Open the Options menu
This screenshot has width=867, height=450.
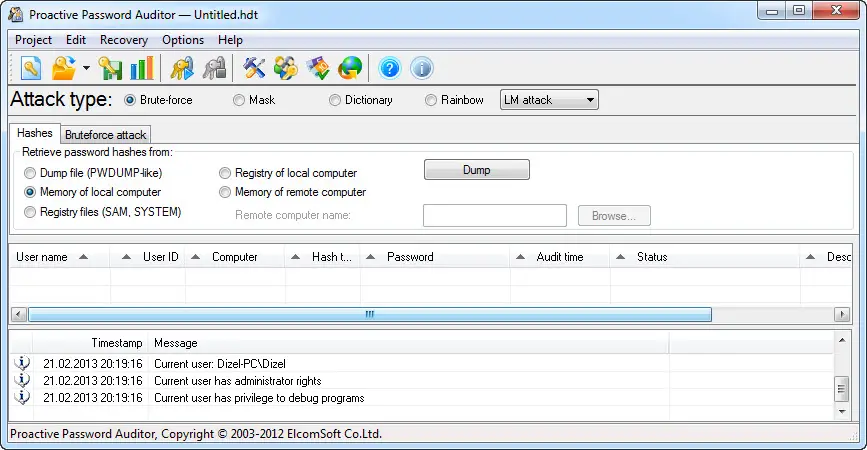point(183,40)
